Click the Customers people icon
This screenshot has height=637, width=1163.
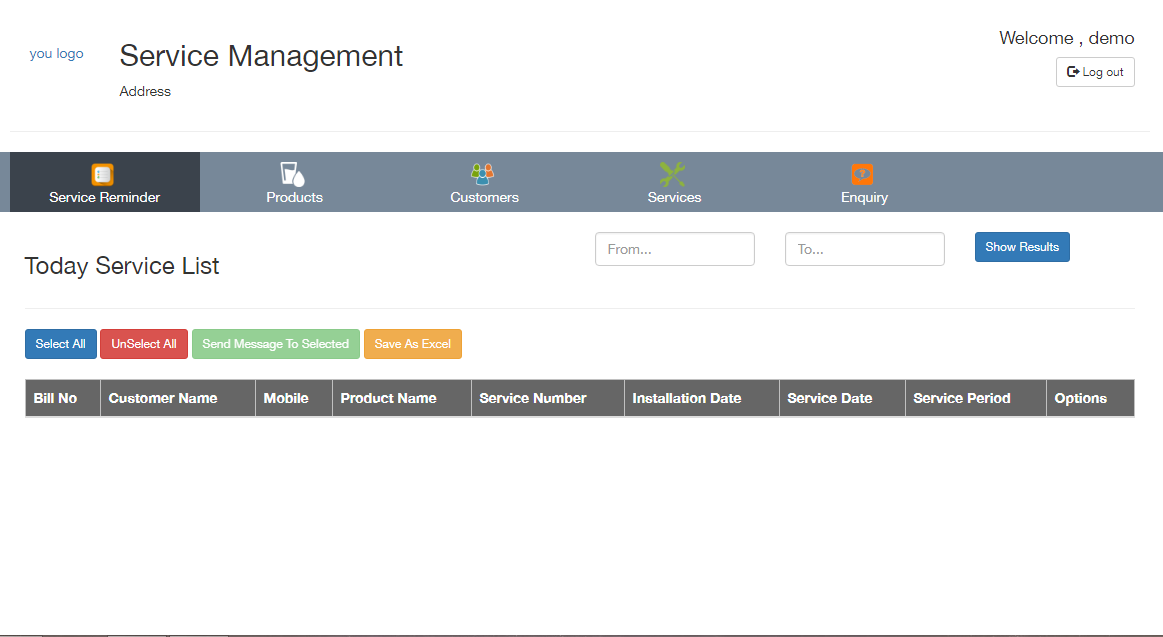483,174
